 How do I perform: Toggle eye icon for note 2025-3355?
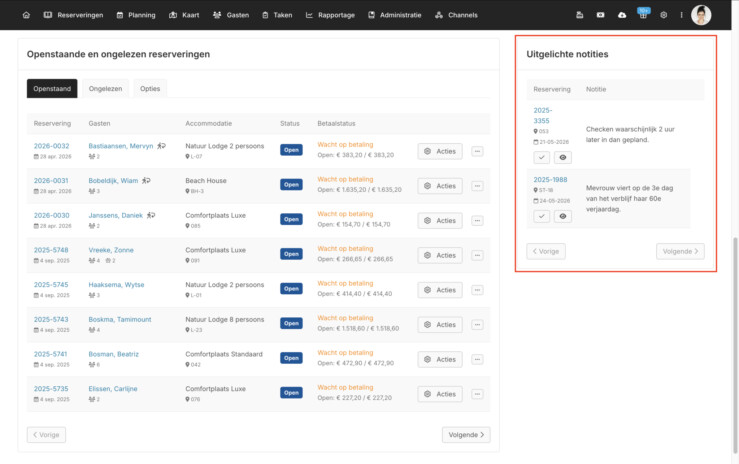(563, 157)
